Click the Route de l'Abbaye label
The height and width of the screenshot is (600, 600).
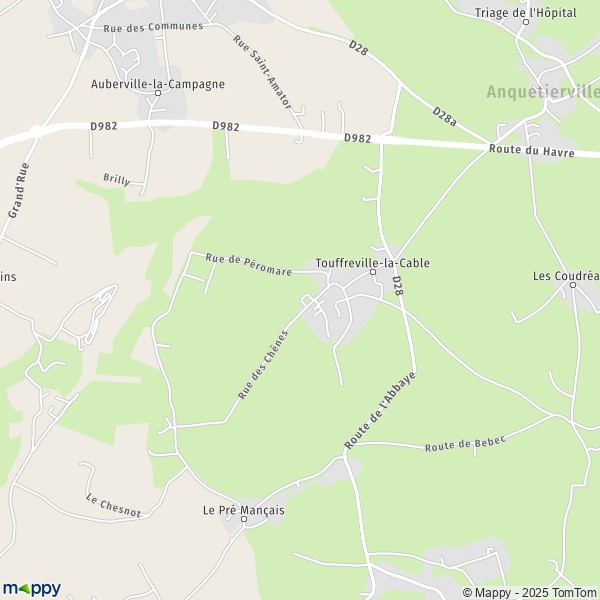(380, 410)
